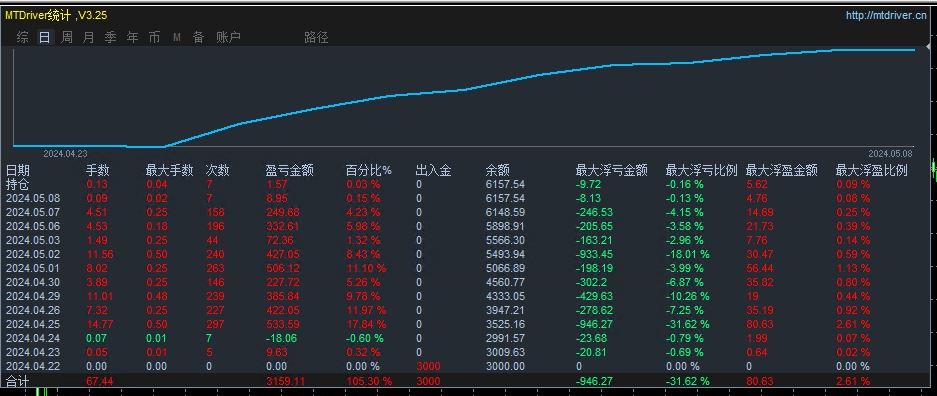Click trade count 297
The width and height of the screenshot is (937, 396).
215,324
